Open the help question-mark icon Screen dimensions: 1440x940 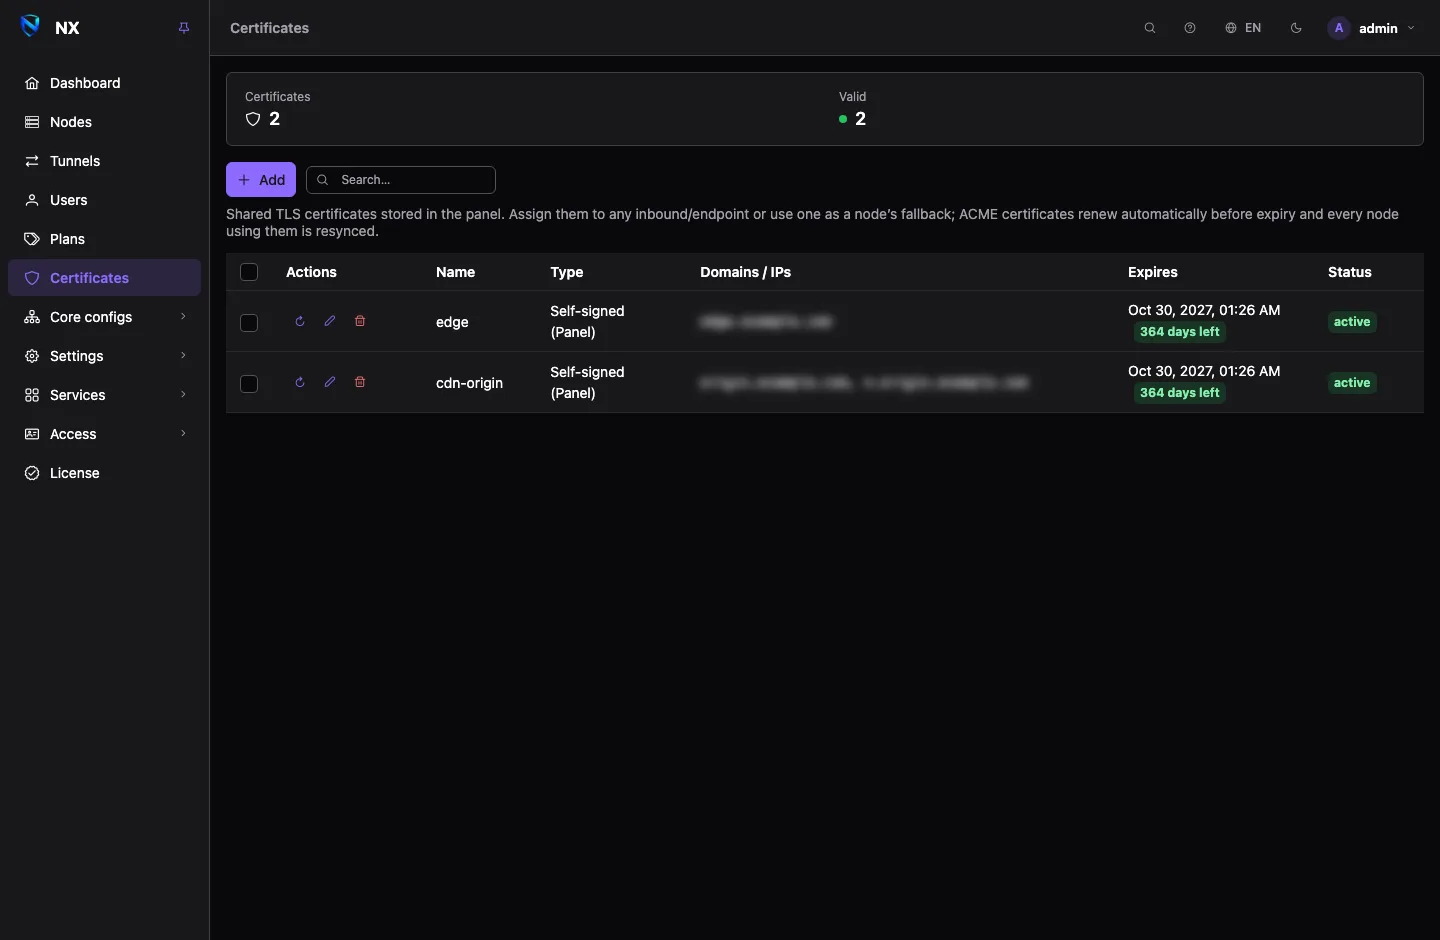click(x=1190, y=28)
